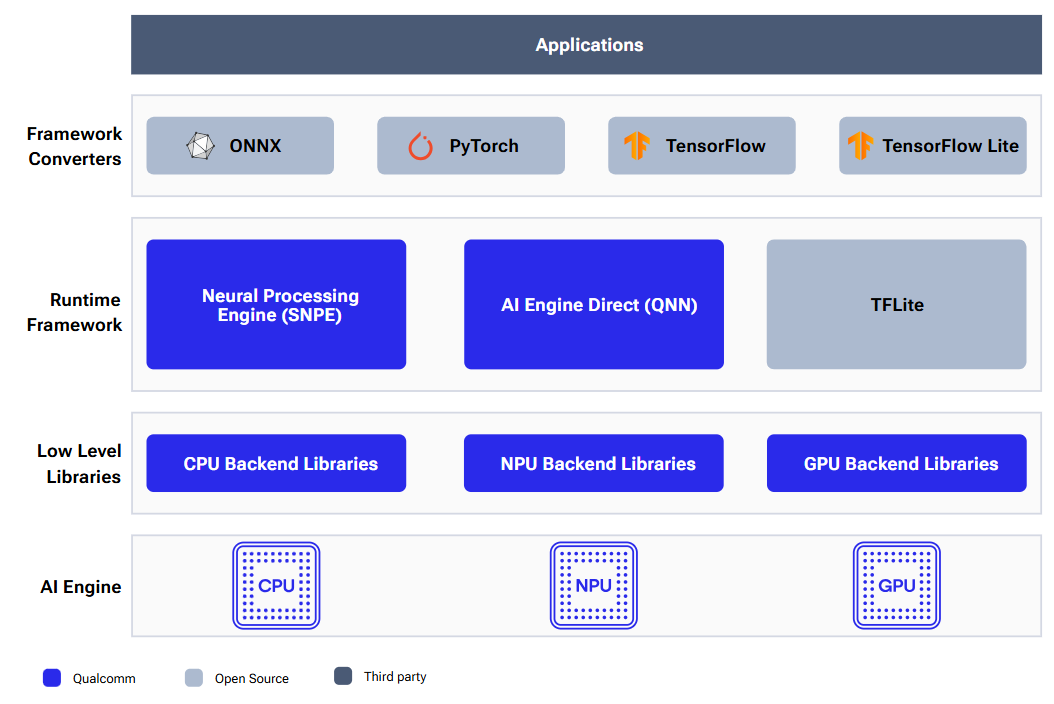Click the Third party dark swatch
The width and height of the screenshot is (1054, 704).
coord(343,676)
